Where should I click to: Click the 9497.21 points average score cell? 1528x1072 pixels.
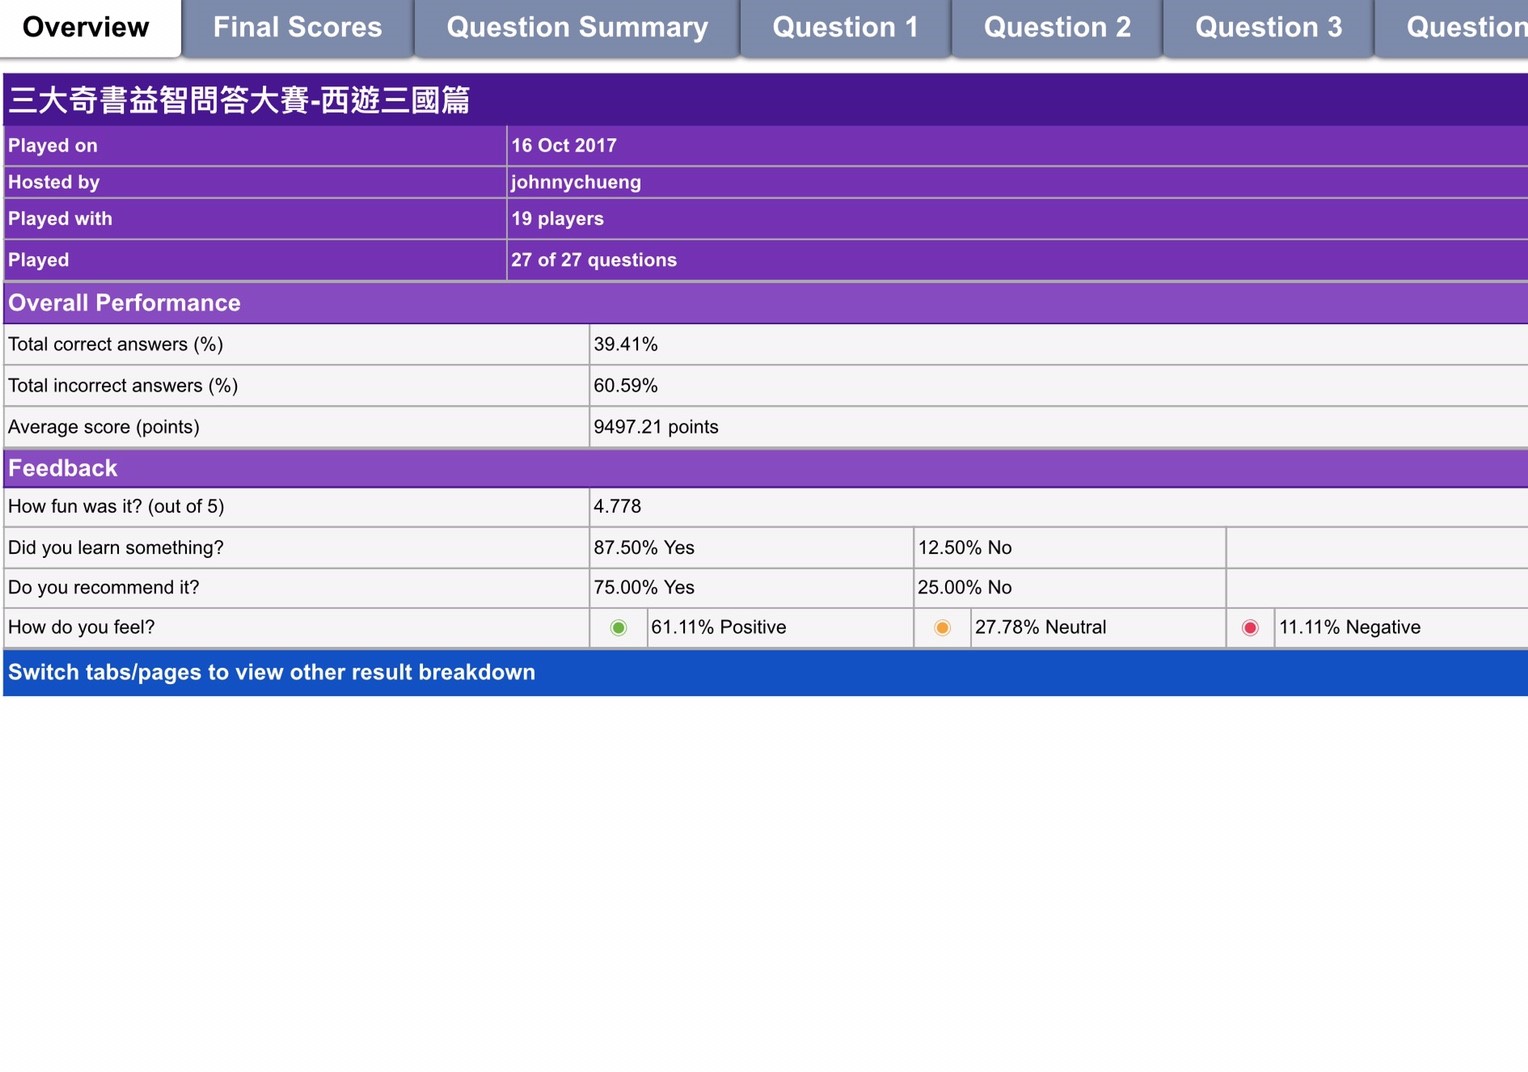point(656,427)
